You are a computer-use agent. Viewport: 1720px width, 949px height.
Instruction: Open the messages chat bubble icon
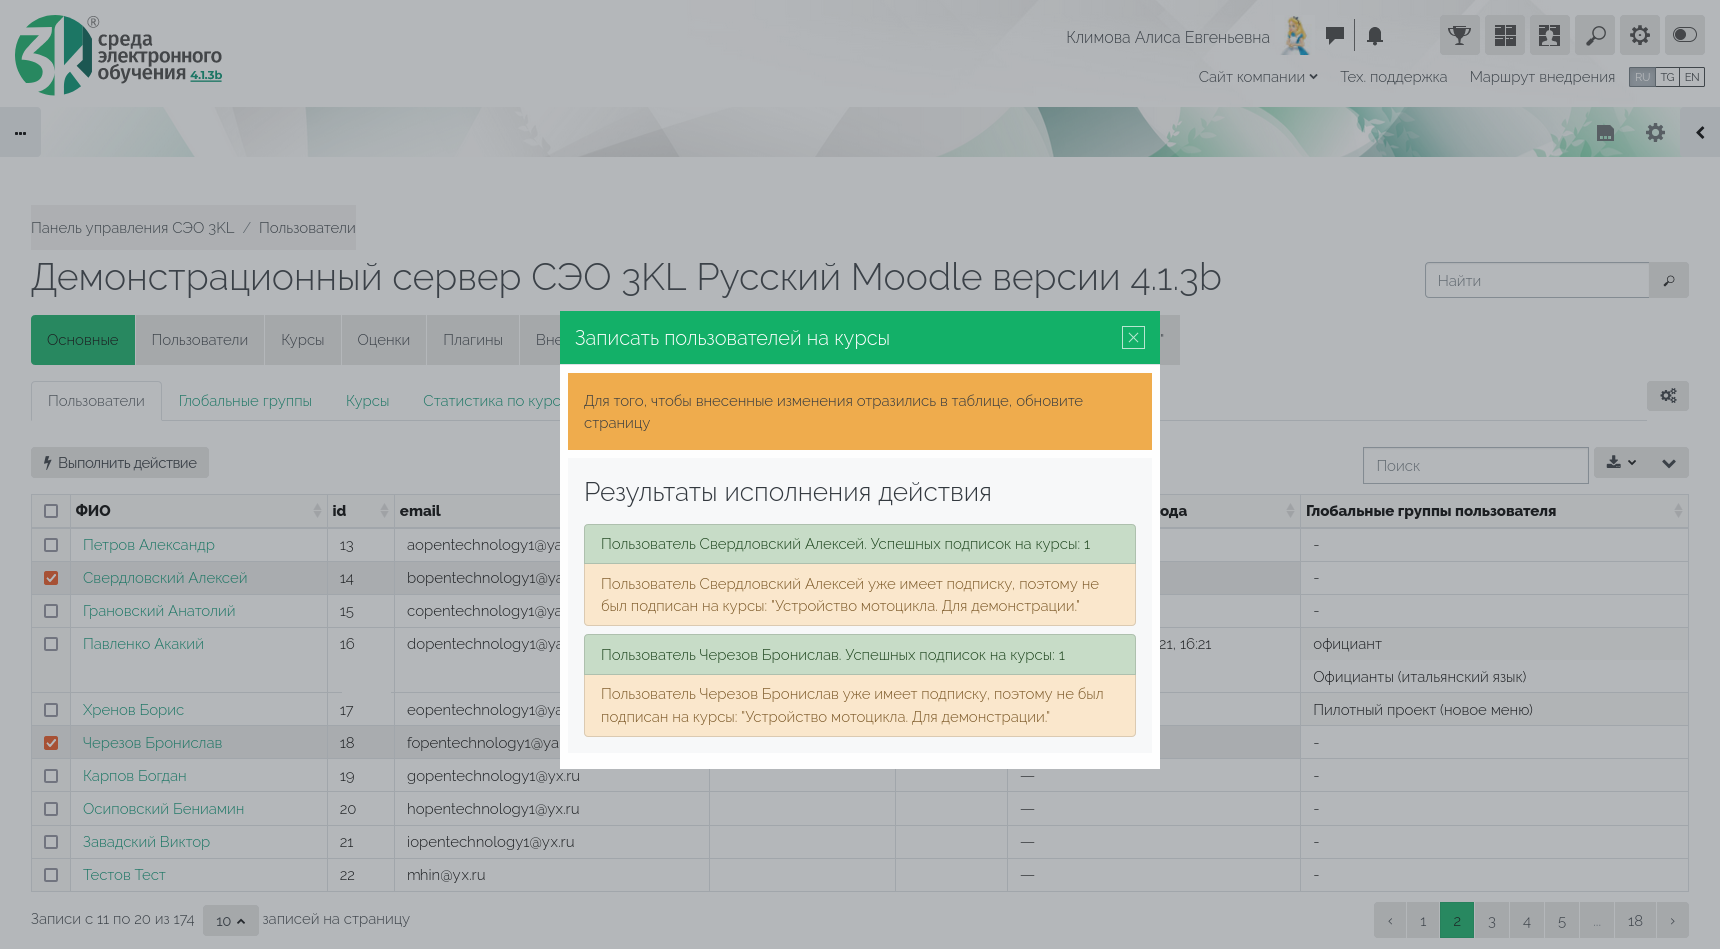pos(1334,36)
